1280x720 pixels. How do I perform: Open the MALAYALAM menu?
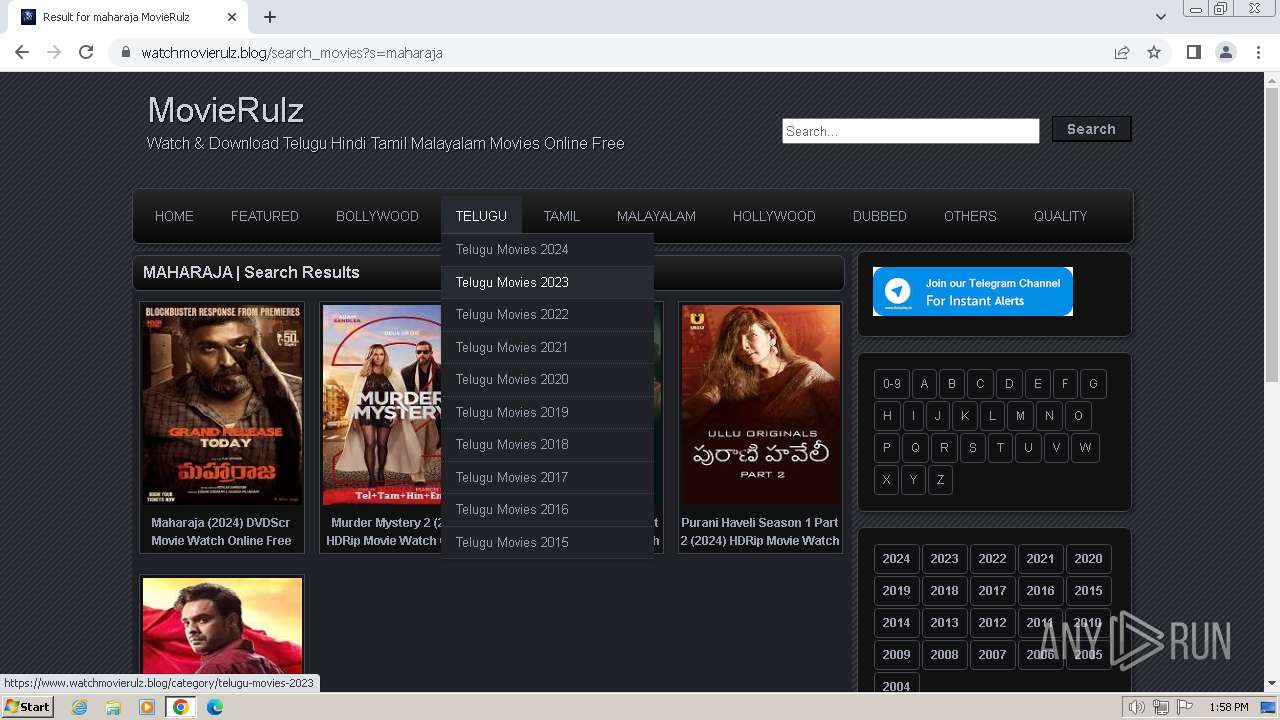point(656,216)
